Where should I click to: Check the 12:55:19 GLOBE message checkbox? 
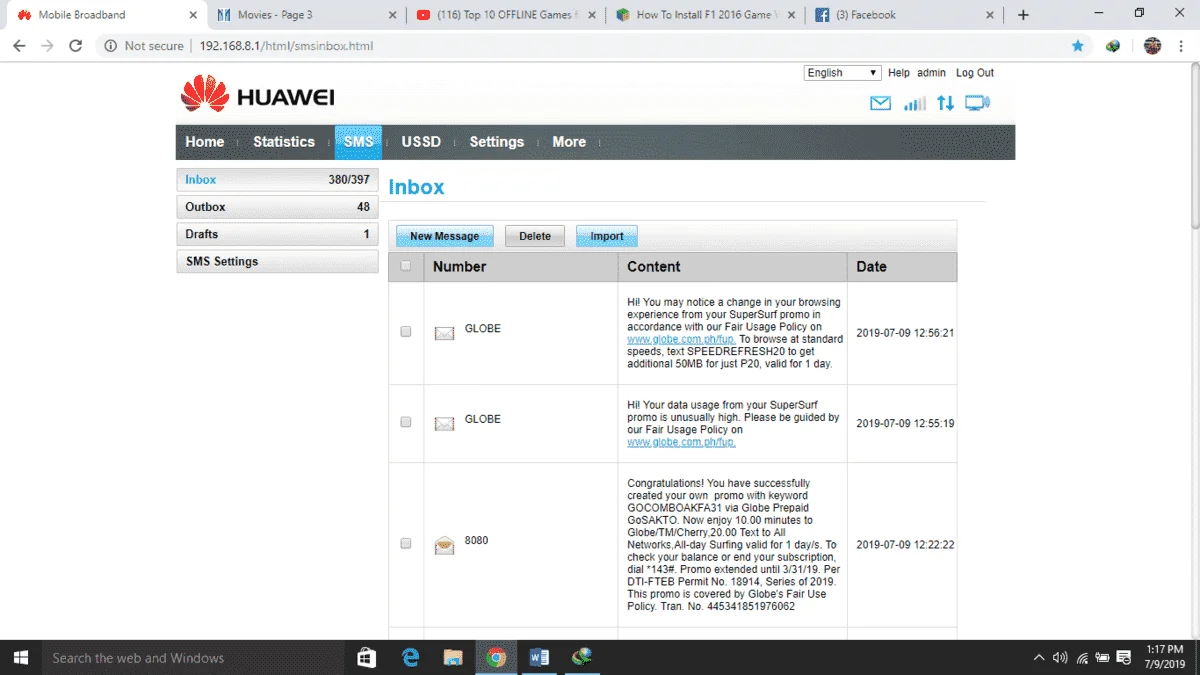point(405,422)
